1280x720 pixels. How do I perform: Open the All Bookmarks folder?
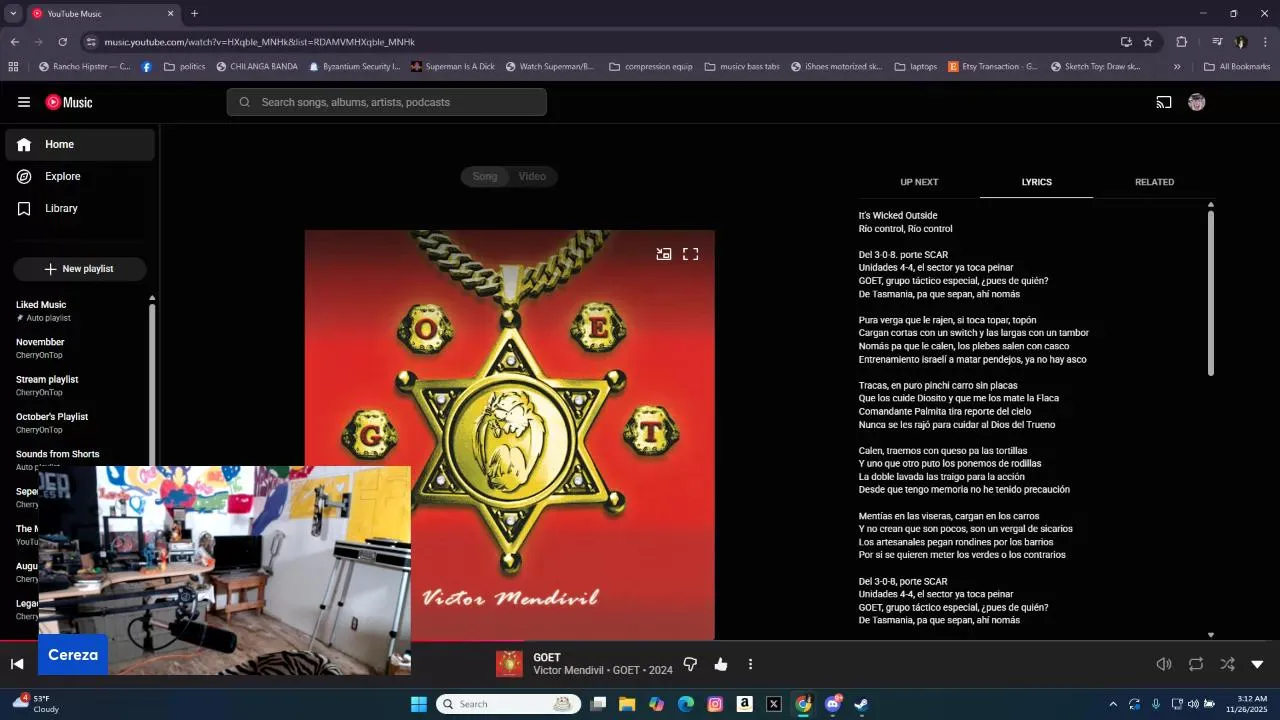pyautogui.click(x=1237, y=67)
